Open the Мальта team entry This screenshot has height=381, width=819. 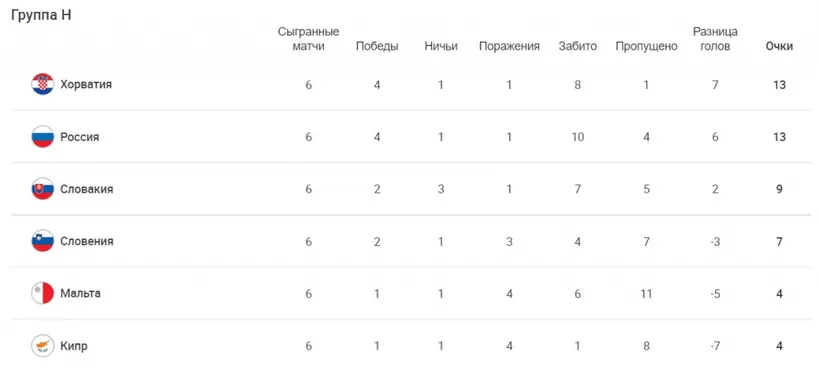pyautogui.click(x=80, y=293)
